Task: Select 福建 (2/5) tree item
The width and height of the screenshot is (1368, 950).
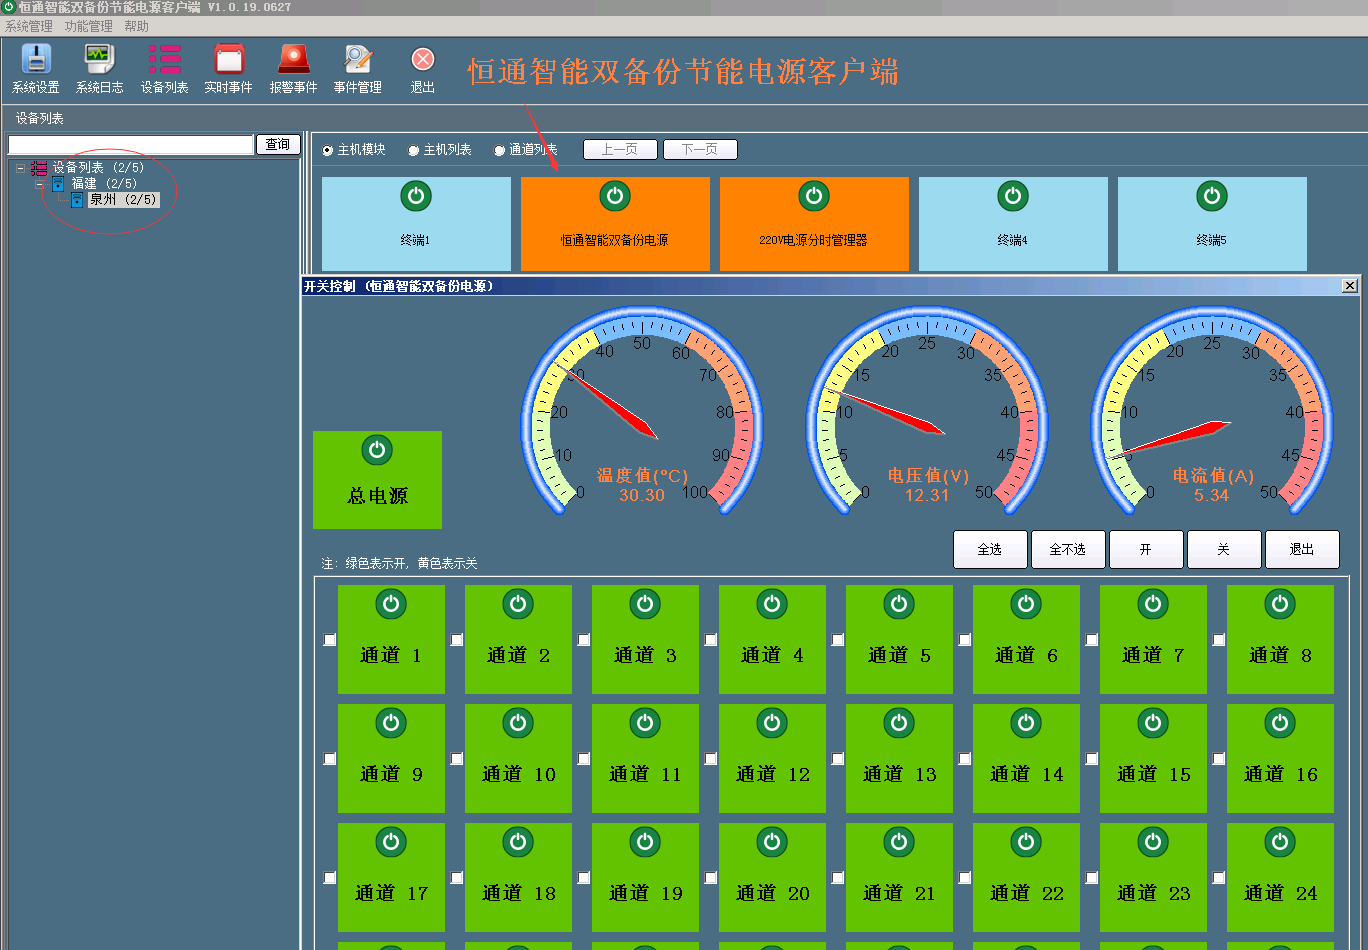Action: pyautogui.click(x=104, y=184)
